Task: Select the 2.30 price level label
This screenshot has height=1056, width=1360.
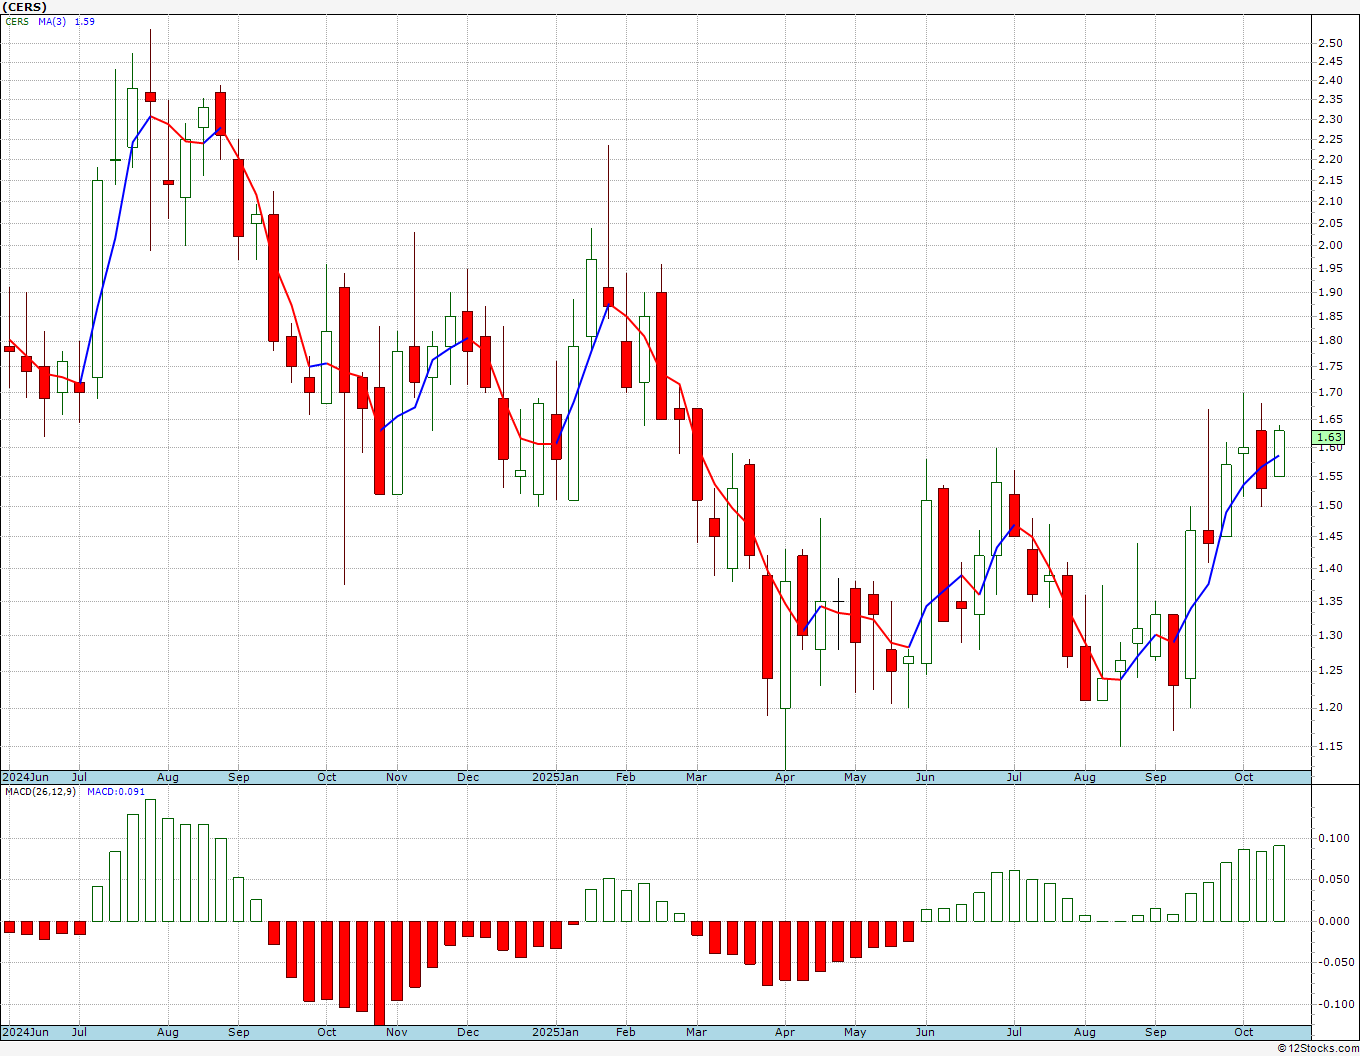Action: click(x=1330, y=119)
